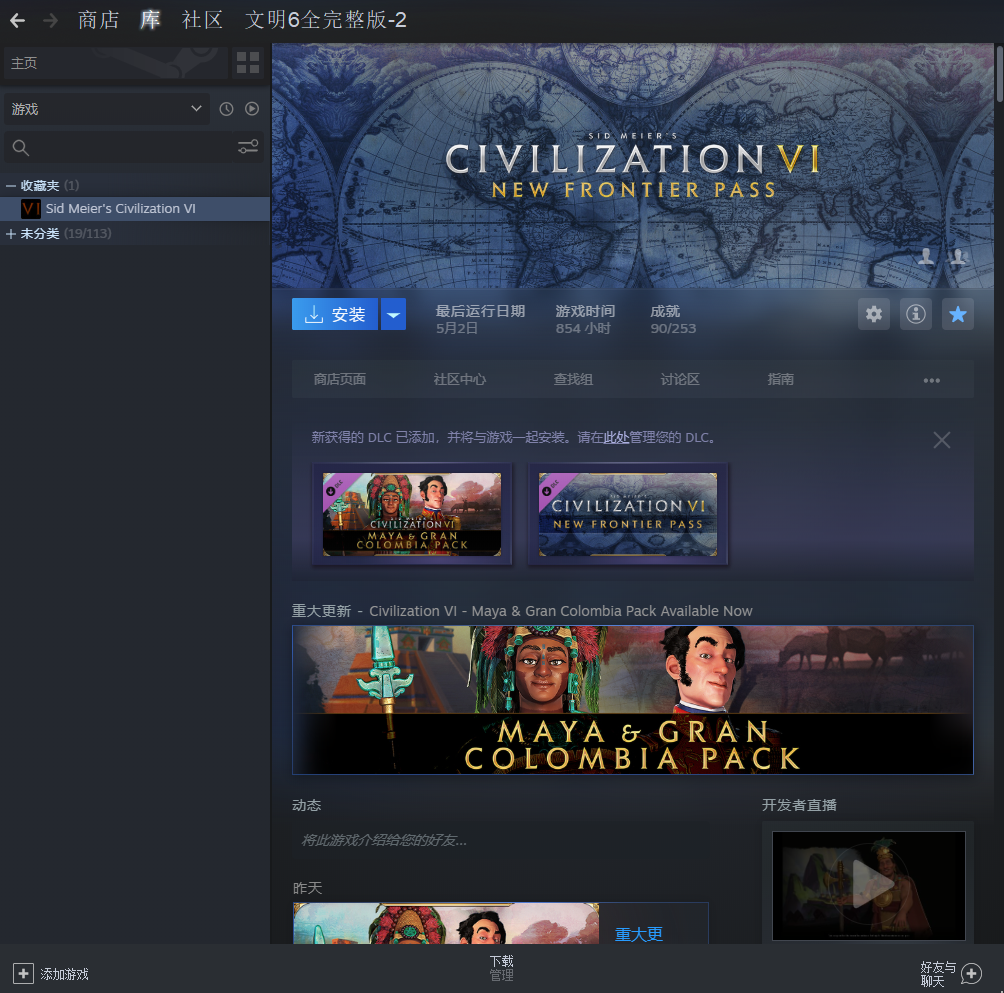The image size is (1004, 993).
Task: Dismiss the new DLC notification
Action: point(941,440)
